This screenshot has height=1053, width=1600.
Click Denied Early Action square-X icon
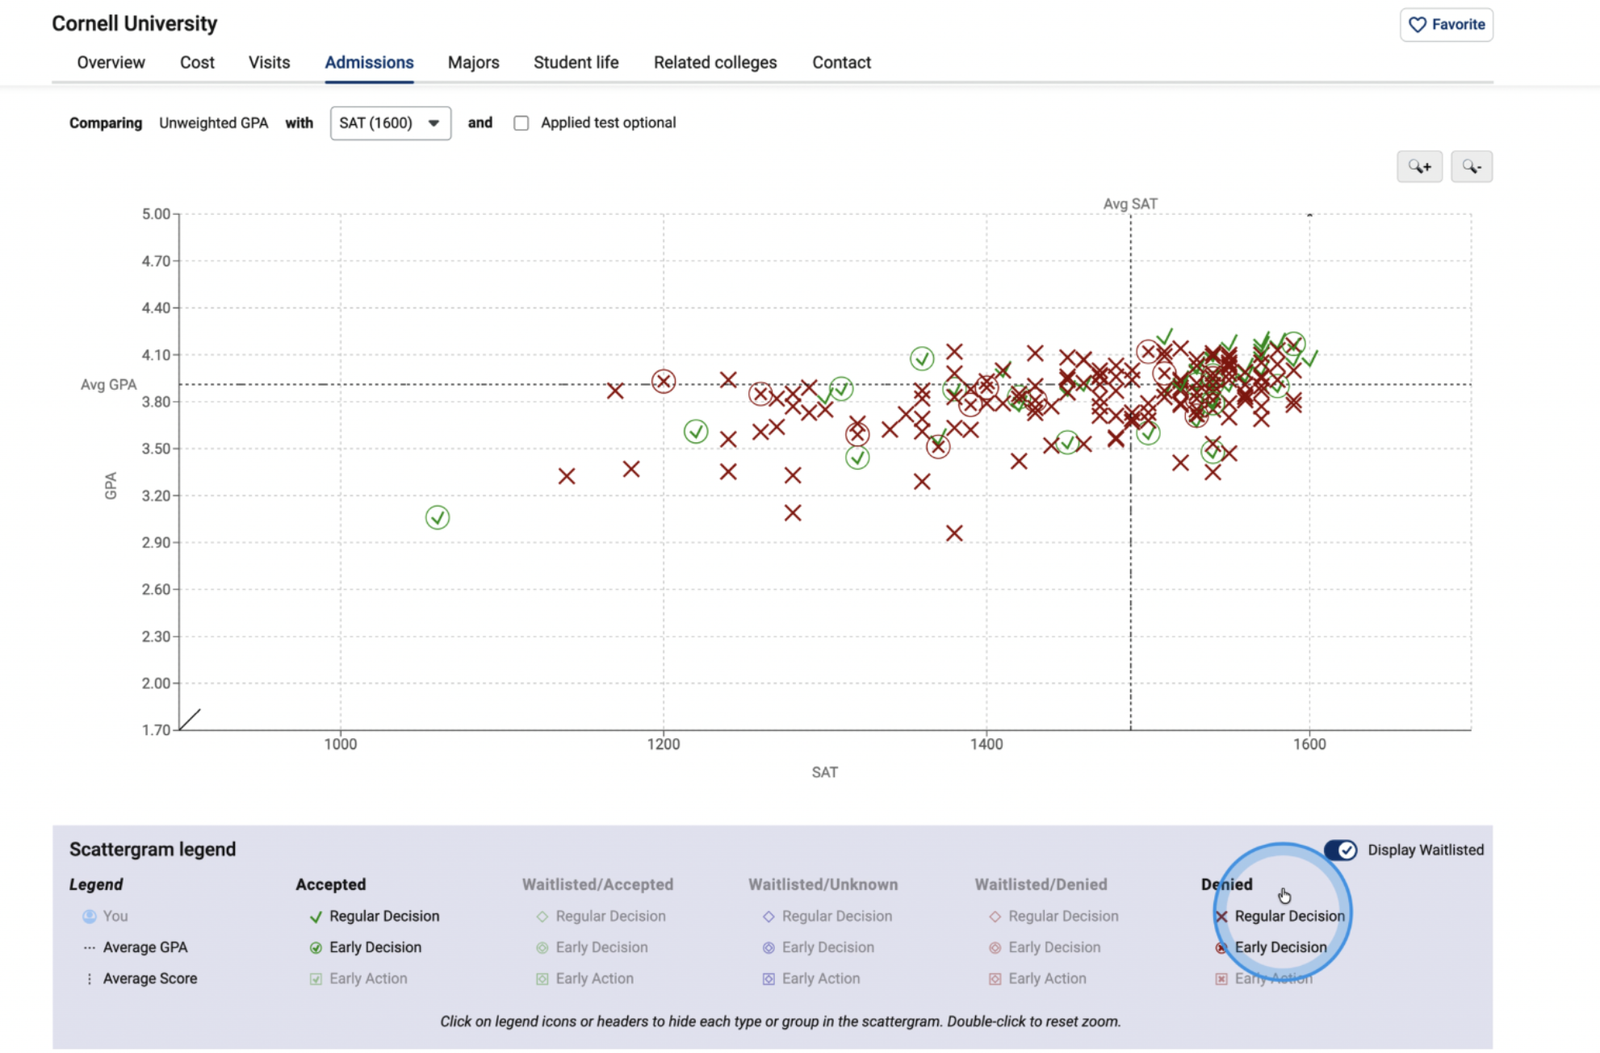(x=1221, y=979)
